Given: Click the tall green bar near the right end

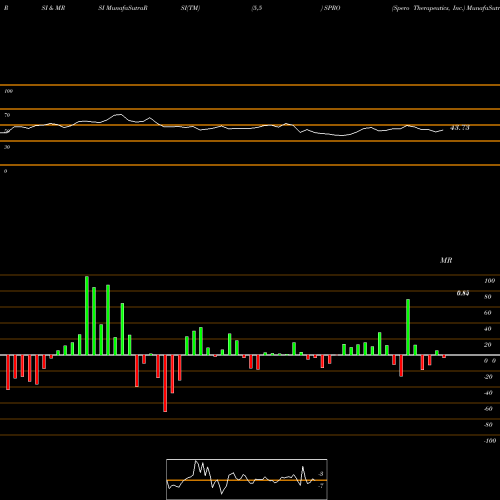Looking at the screenshot, I should [408, 327].
